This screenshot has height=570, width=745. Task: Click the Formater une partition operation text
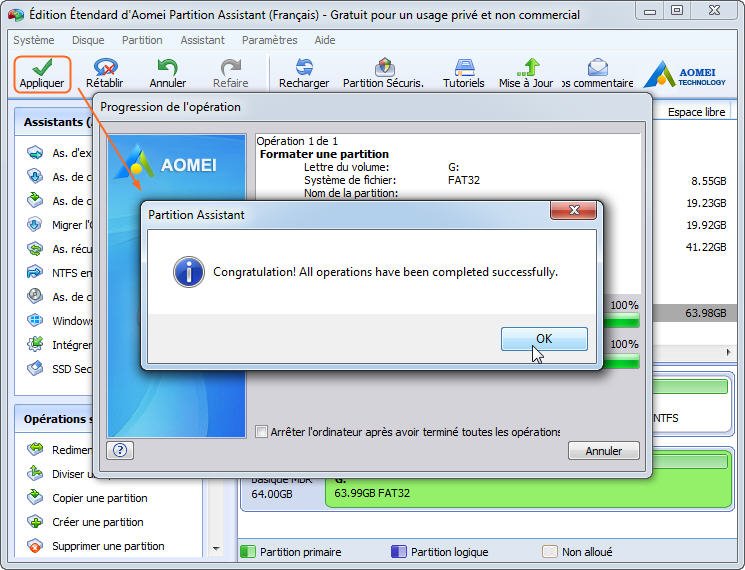(x=324, y=154)
